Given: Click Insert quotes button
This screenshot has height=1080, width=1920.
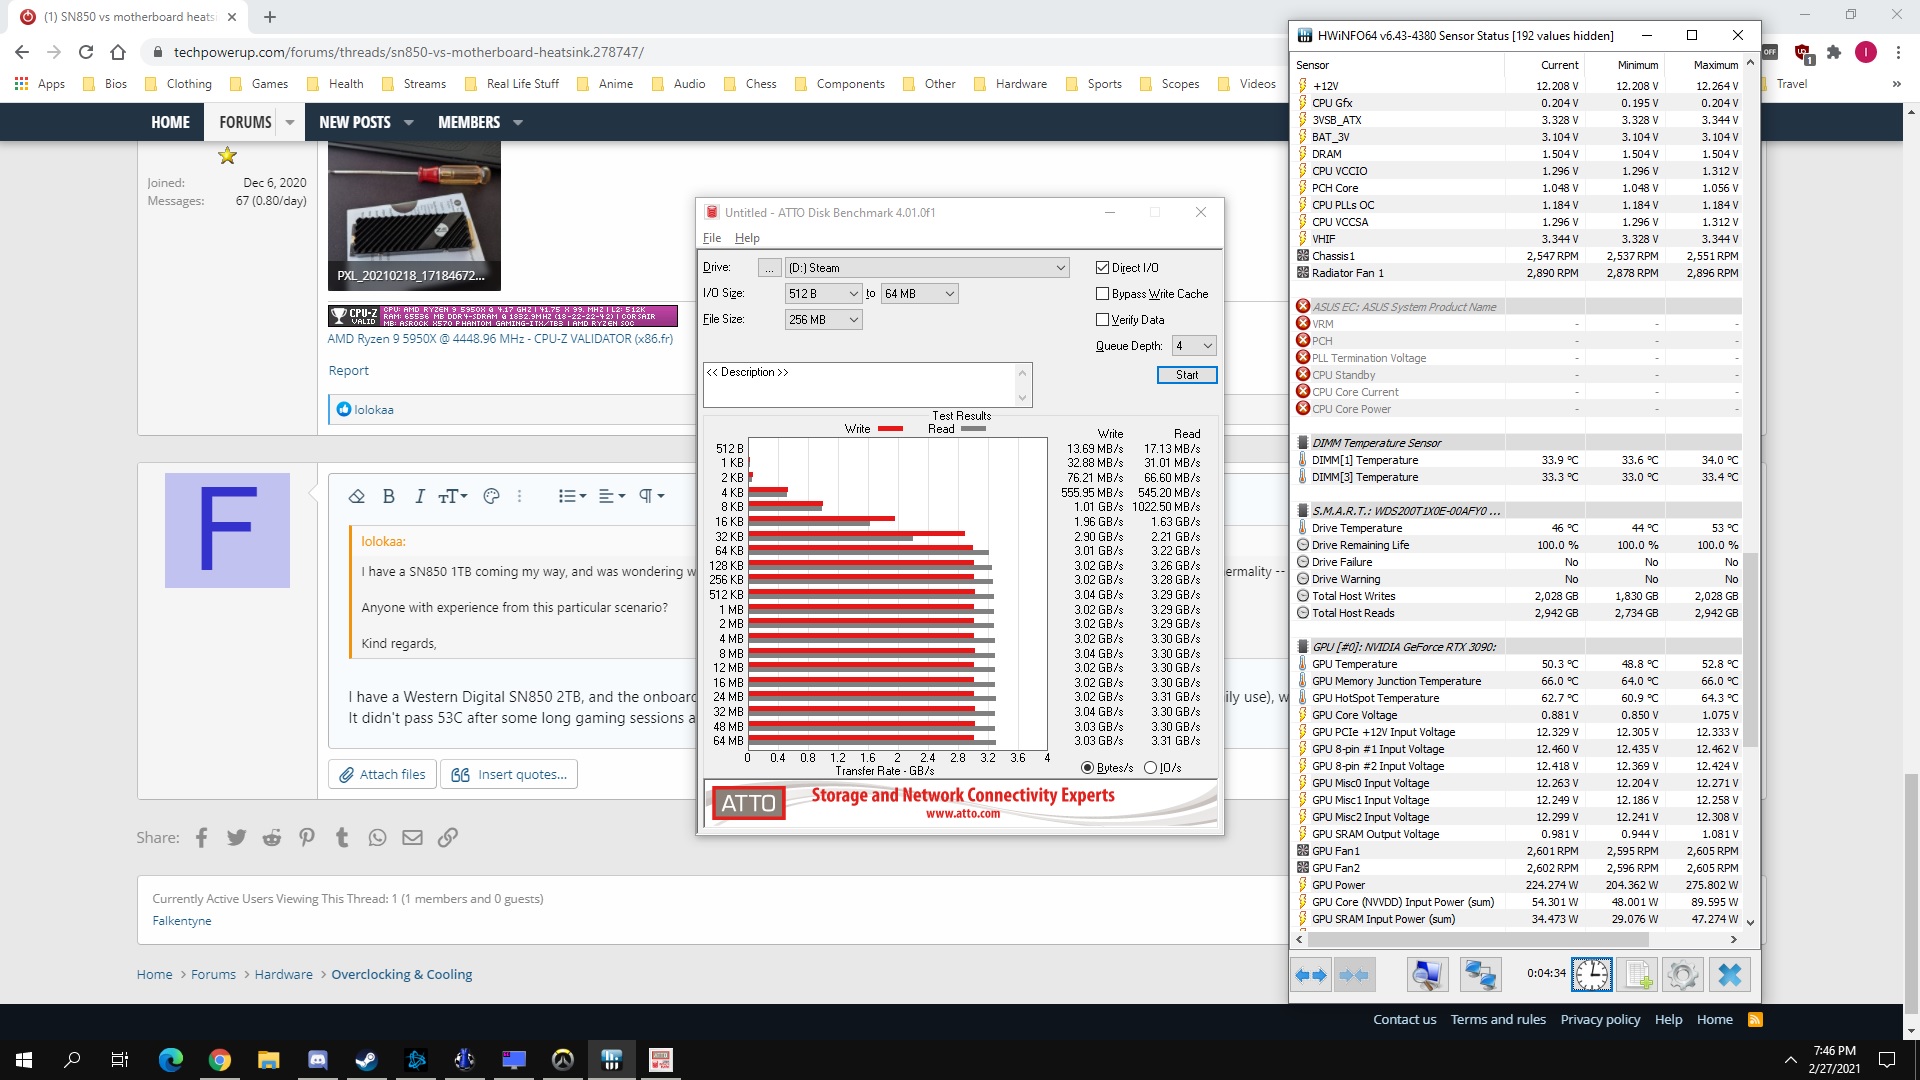Looking at the screenshot, I should [x=509, y=775].
